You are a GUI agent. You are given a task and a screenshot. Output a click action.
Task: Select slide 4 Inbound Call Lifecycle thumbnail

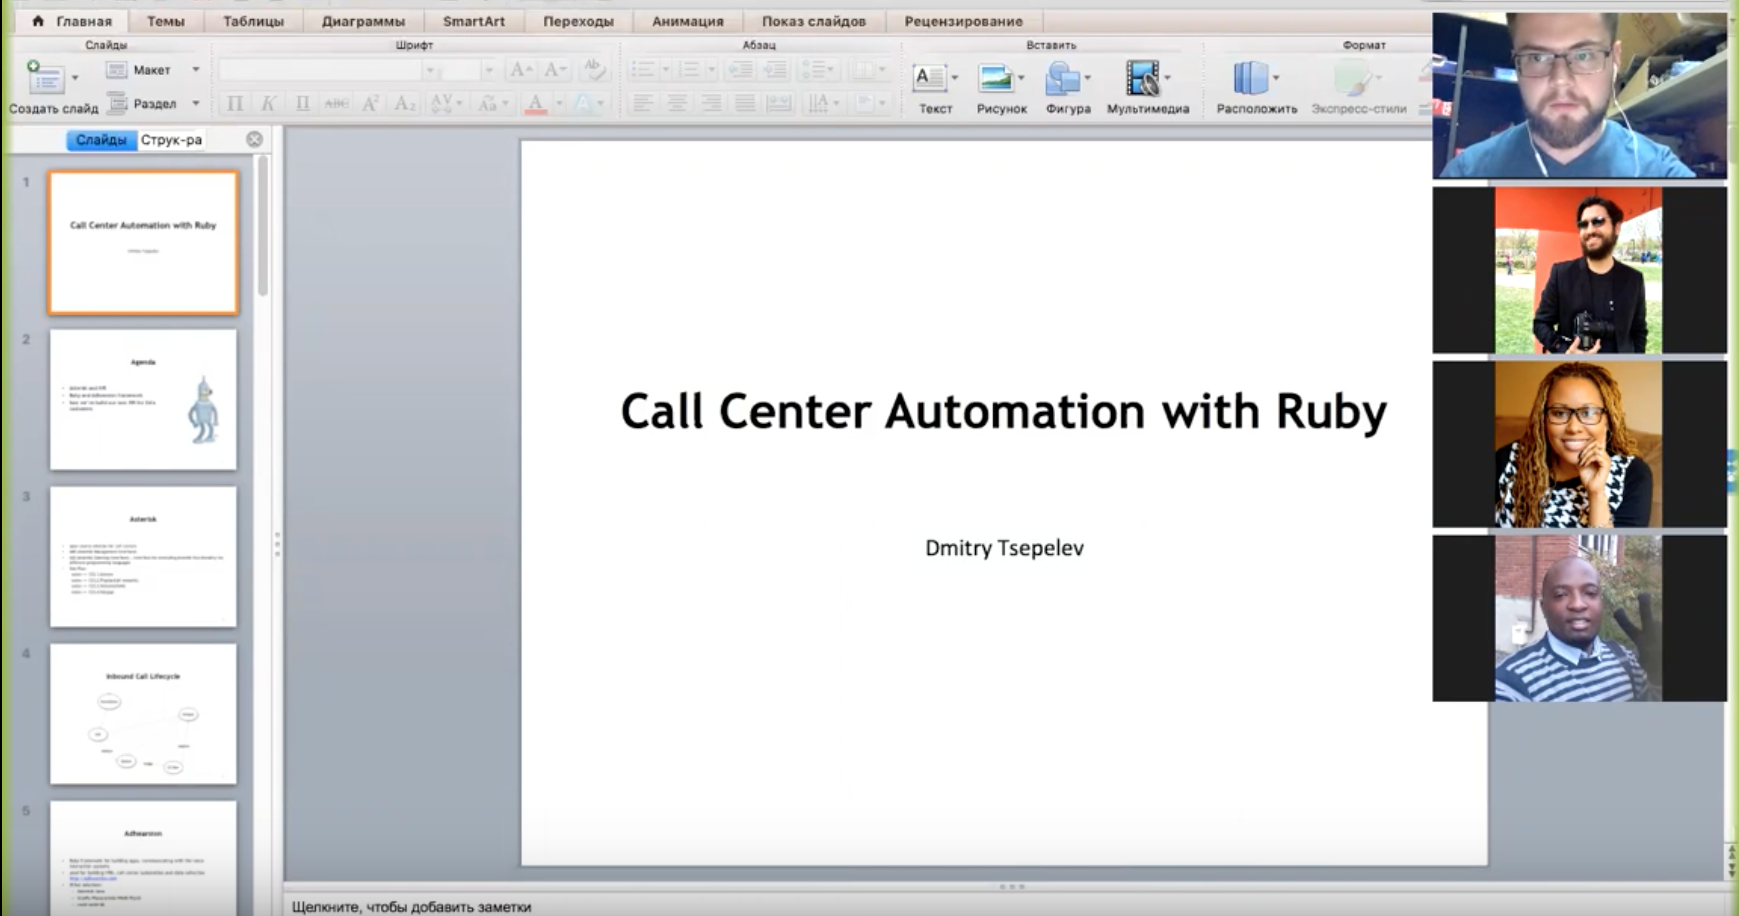(143, 713)
